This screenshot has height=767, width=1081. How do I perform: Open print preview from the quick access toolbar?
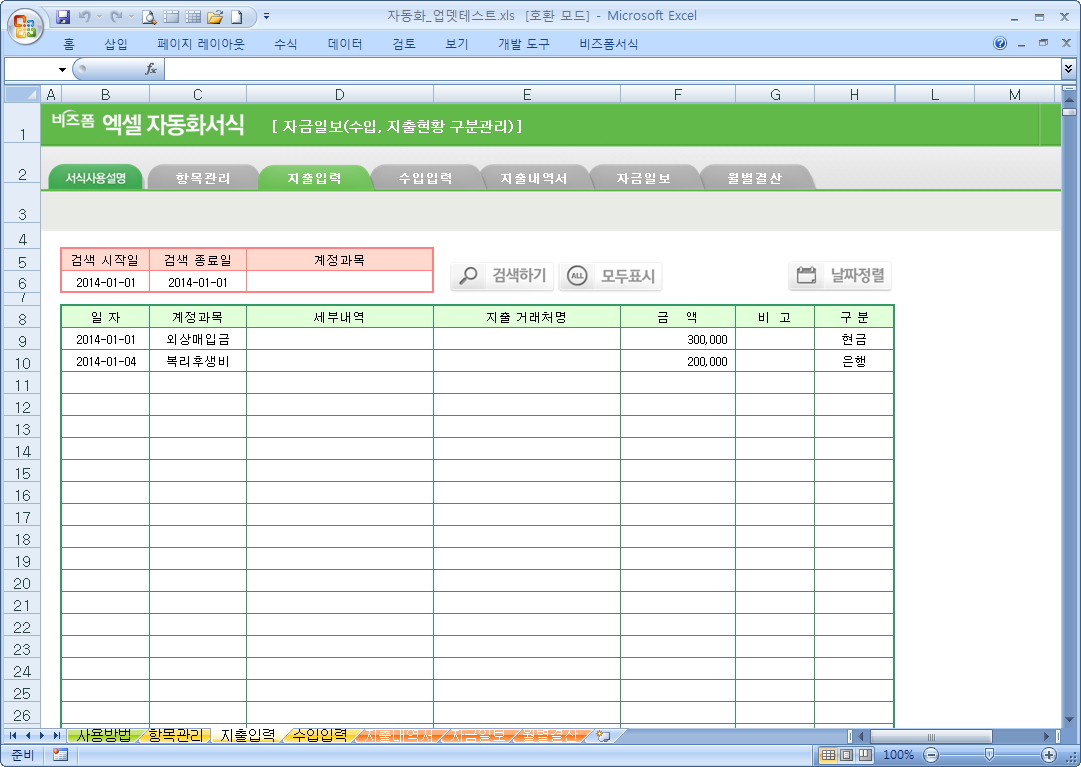[x=149, y=16]
